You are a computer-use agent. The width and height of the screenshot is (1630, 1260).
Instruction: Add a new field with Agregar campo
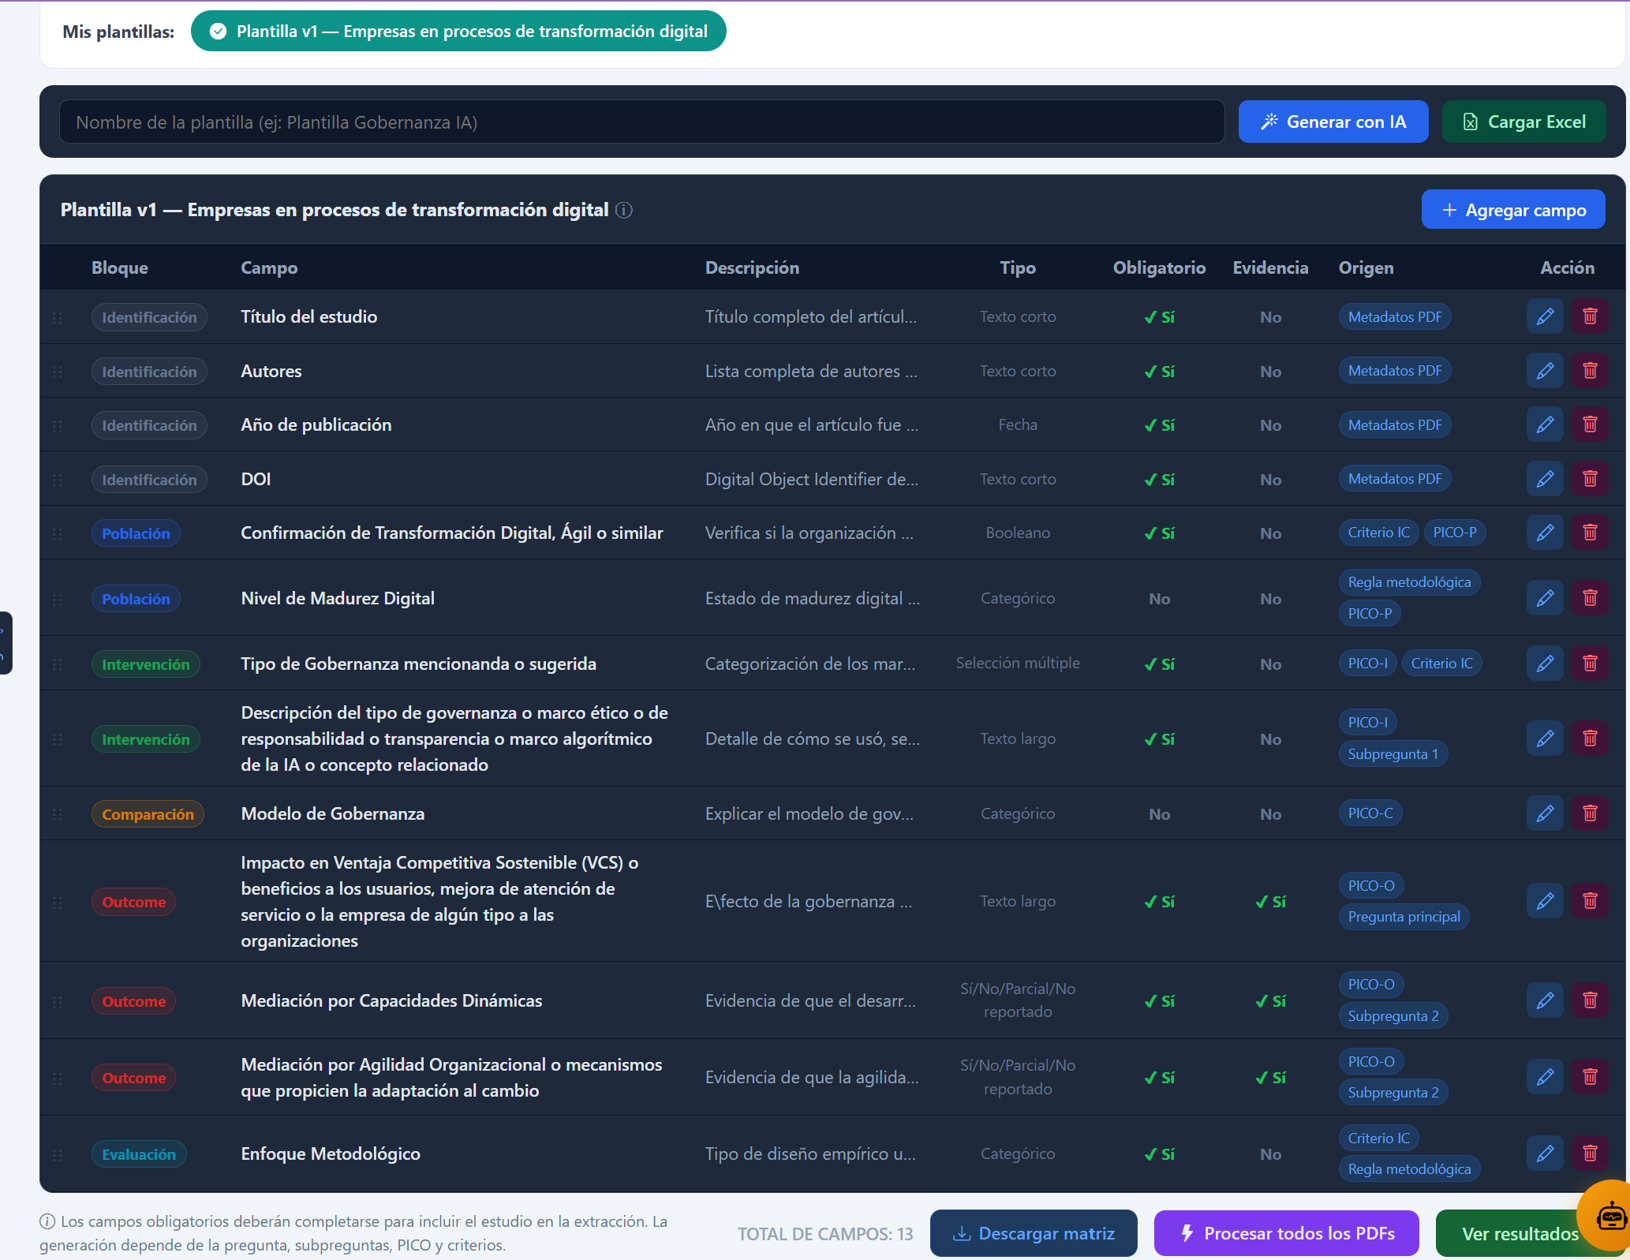point(1513,210)
